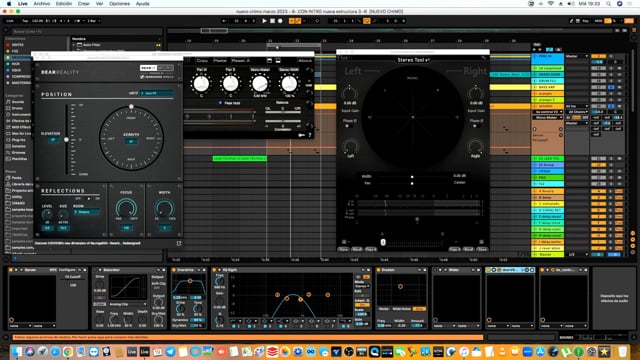
Task: Click the browser search field
Action: (87, 31)
